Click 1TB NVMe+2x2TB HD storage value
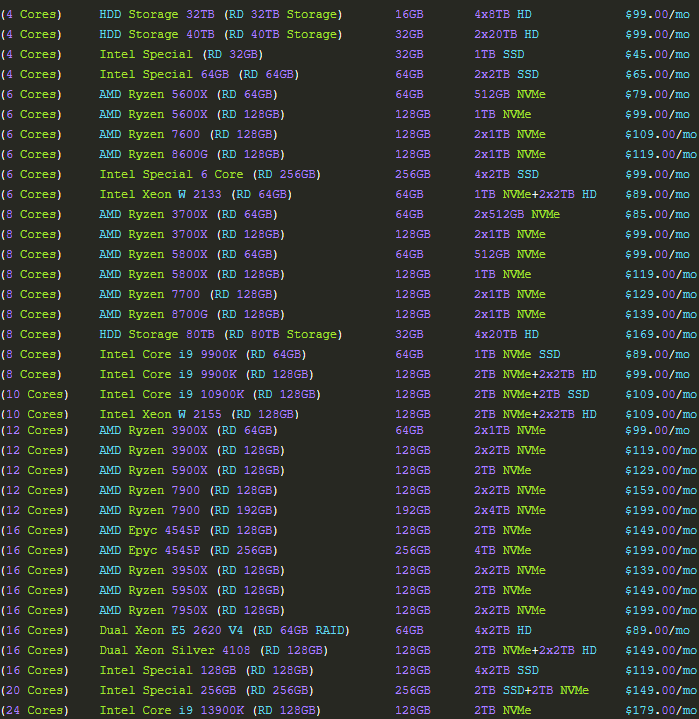Screen dimensions: 699x719 tap(536, 195)
